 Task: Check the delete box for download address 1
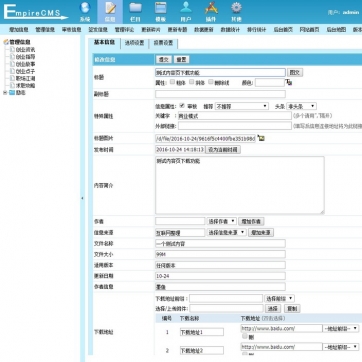point(245,336)
